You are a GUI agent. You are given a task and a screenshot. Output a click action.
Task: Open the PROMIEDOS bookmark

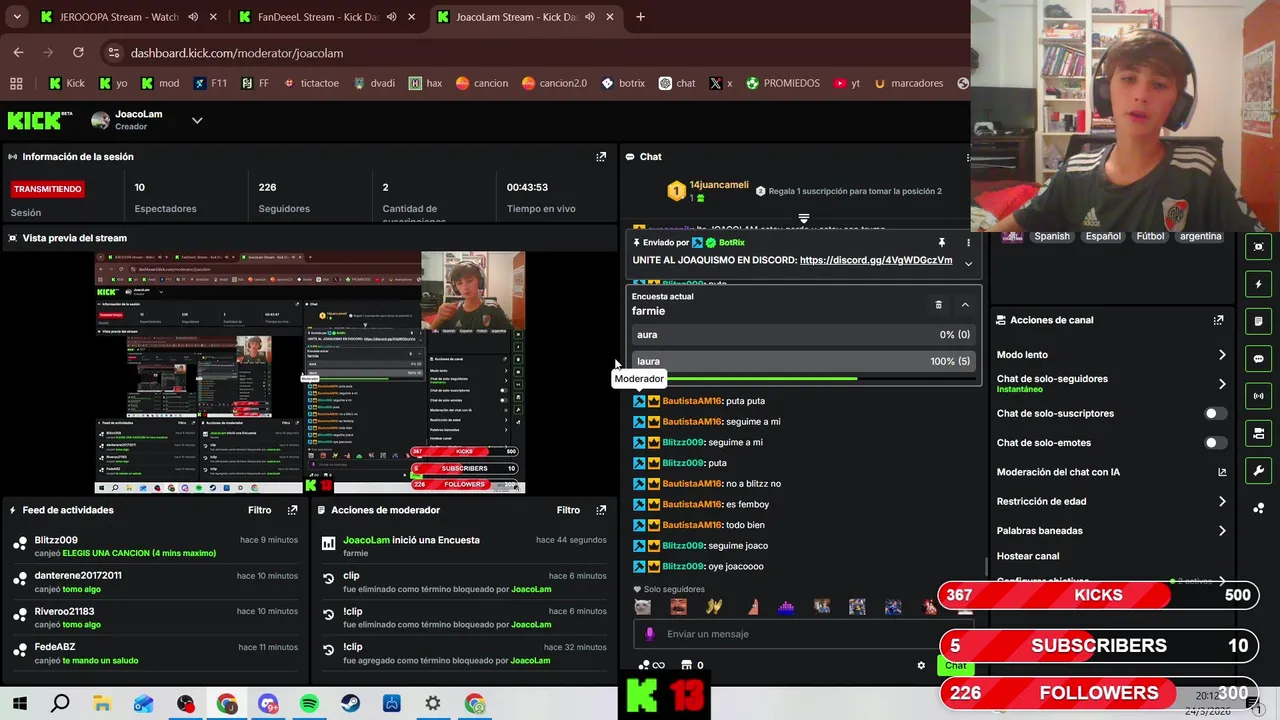782,83
